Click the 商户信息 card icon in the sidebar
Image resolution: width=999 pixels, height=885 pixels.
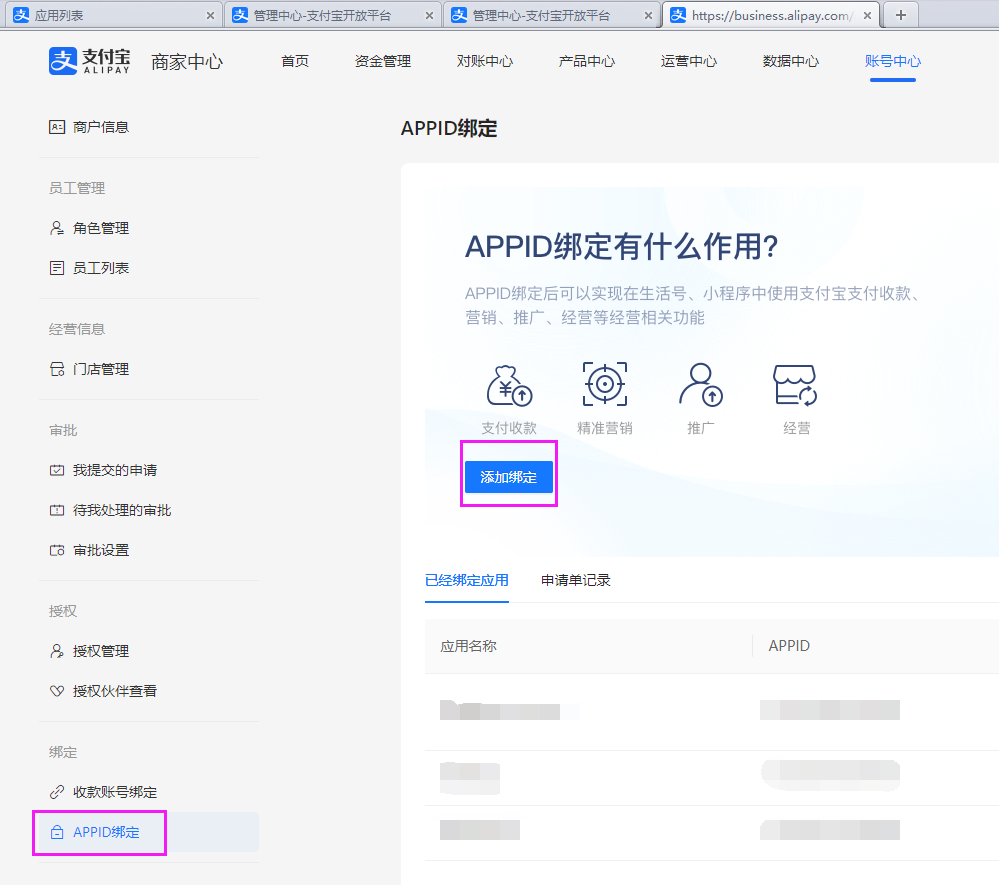(57, 127)
